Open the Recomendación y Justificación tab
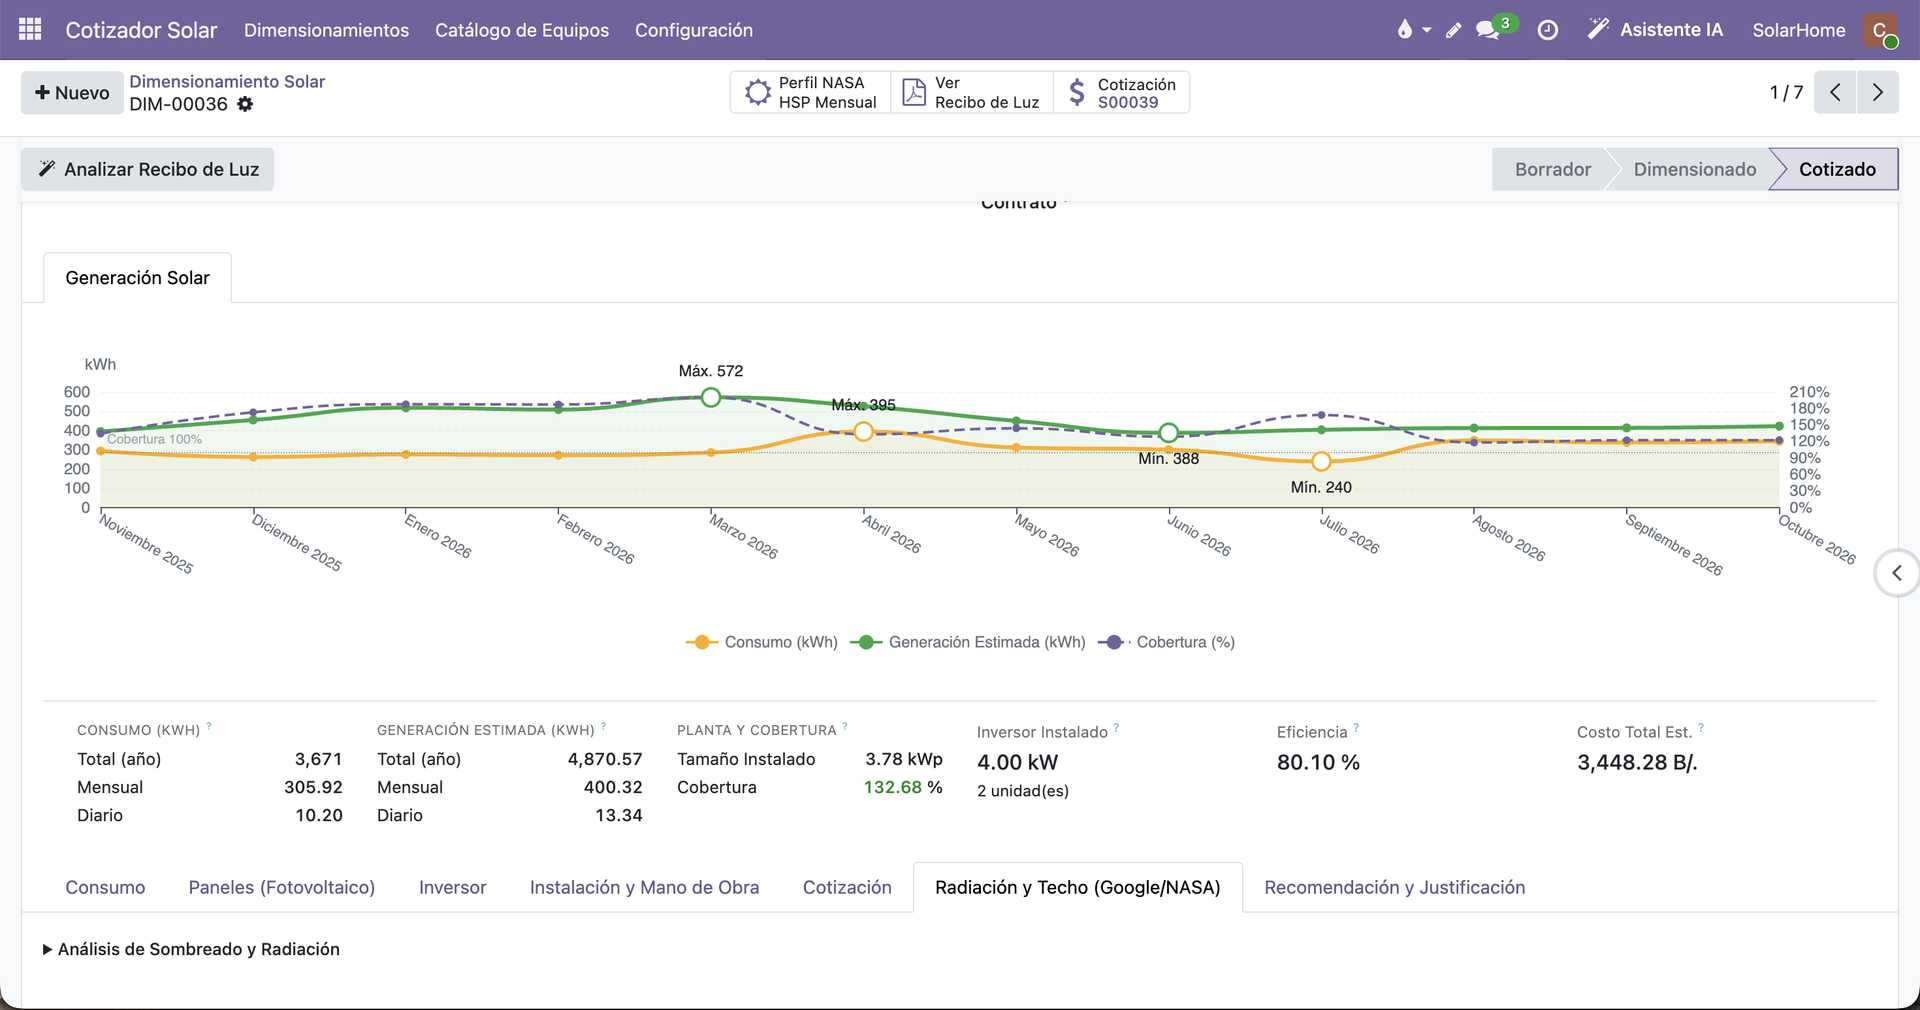Image resolution: width=1920 pixels, height=1010 pixels. click(x=1395, y=887)
